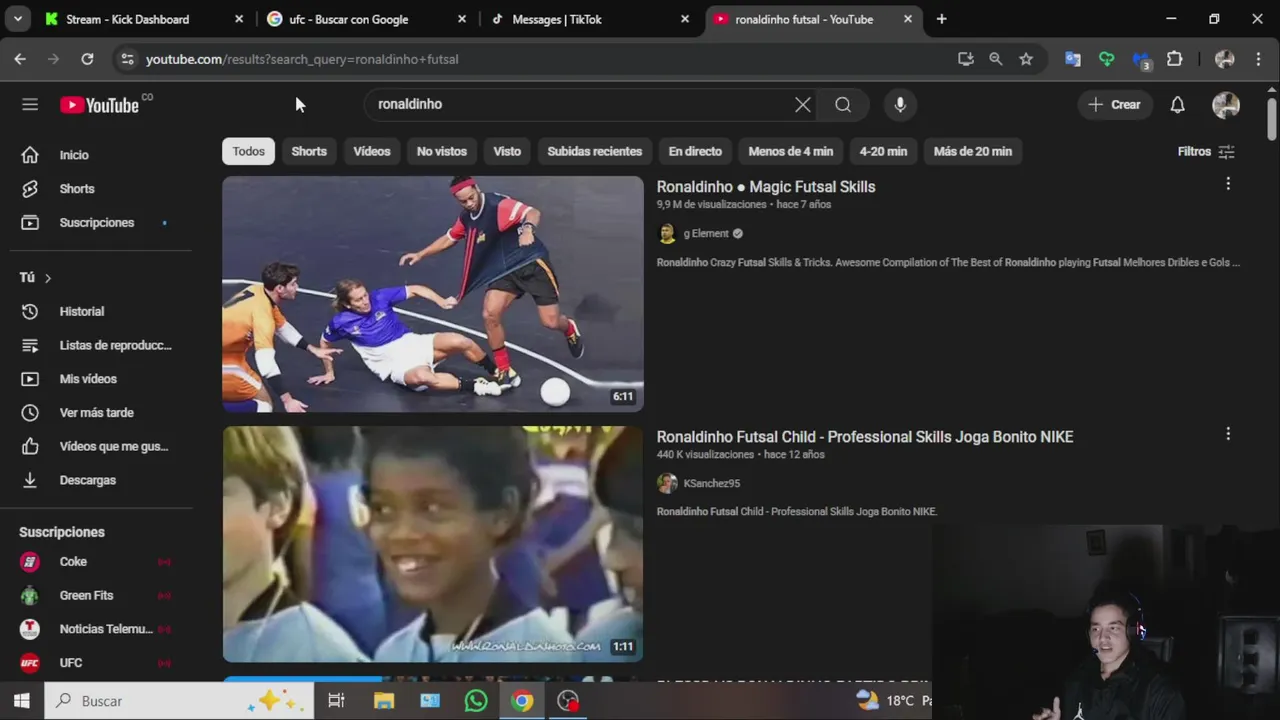The width and height of the screenshot is (1280, 720).
Task: Open the tab search dropdown arrow
Action: pos(18,19)
